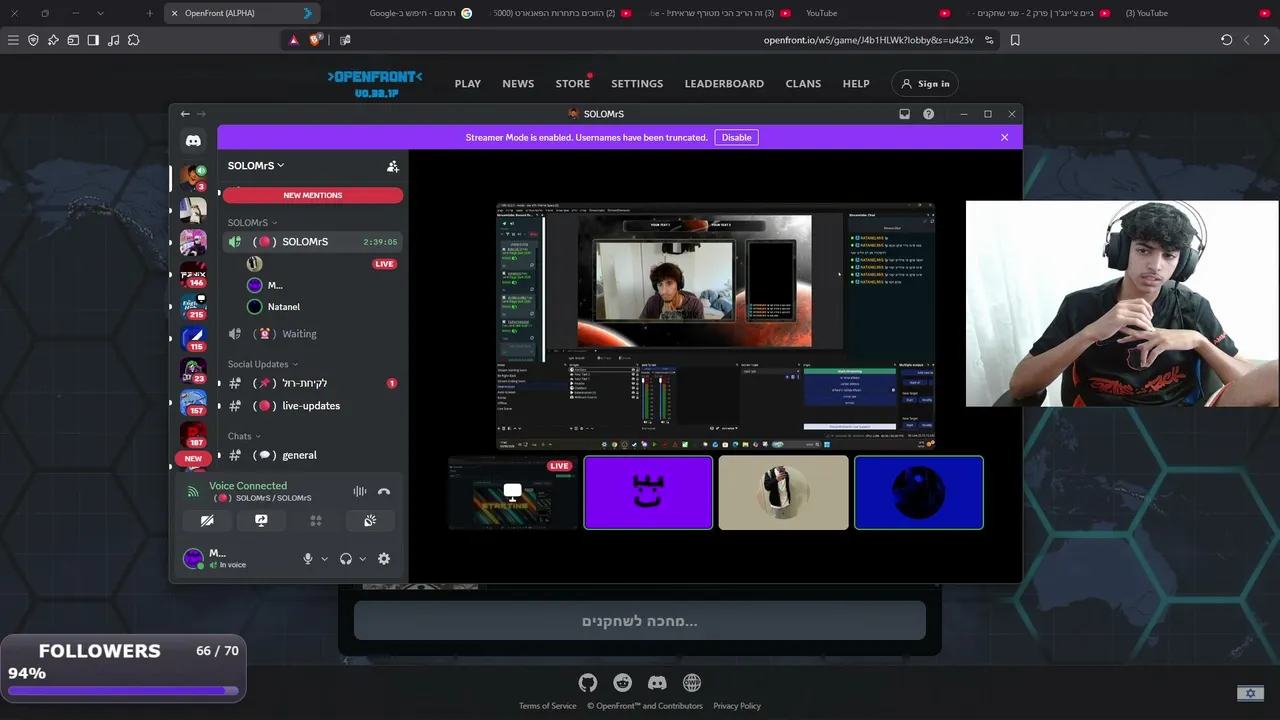Viewport: 1280px width, 720px height.
Task: Open the browser music note icon
Action: pos(113,40)
